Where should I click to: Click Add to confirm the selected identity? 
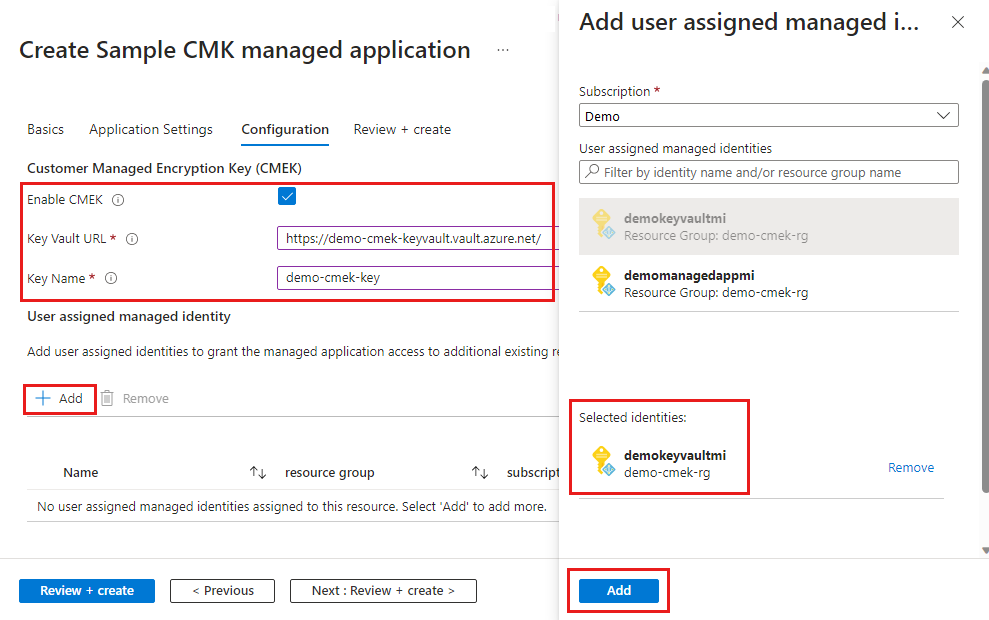tap(618, 590)
